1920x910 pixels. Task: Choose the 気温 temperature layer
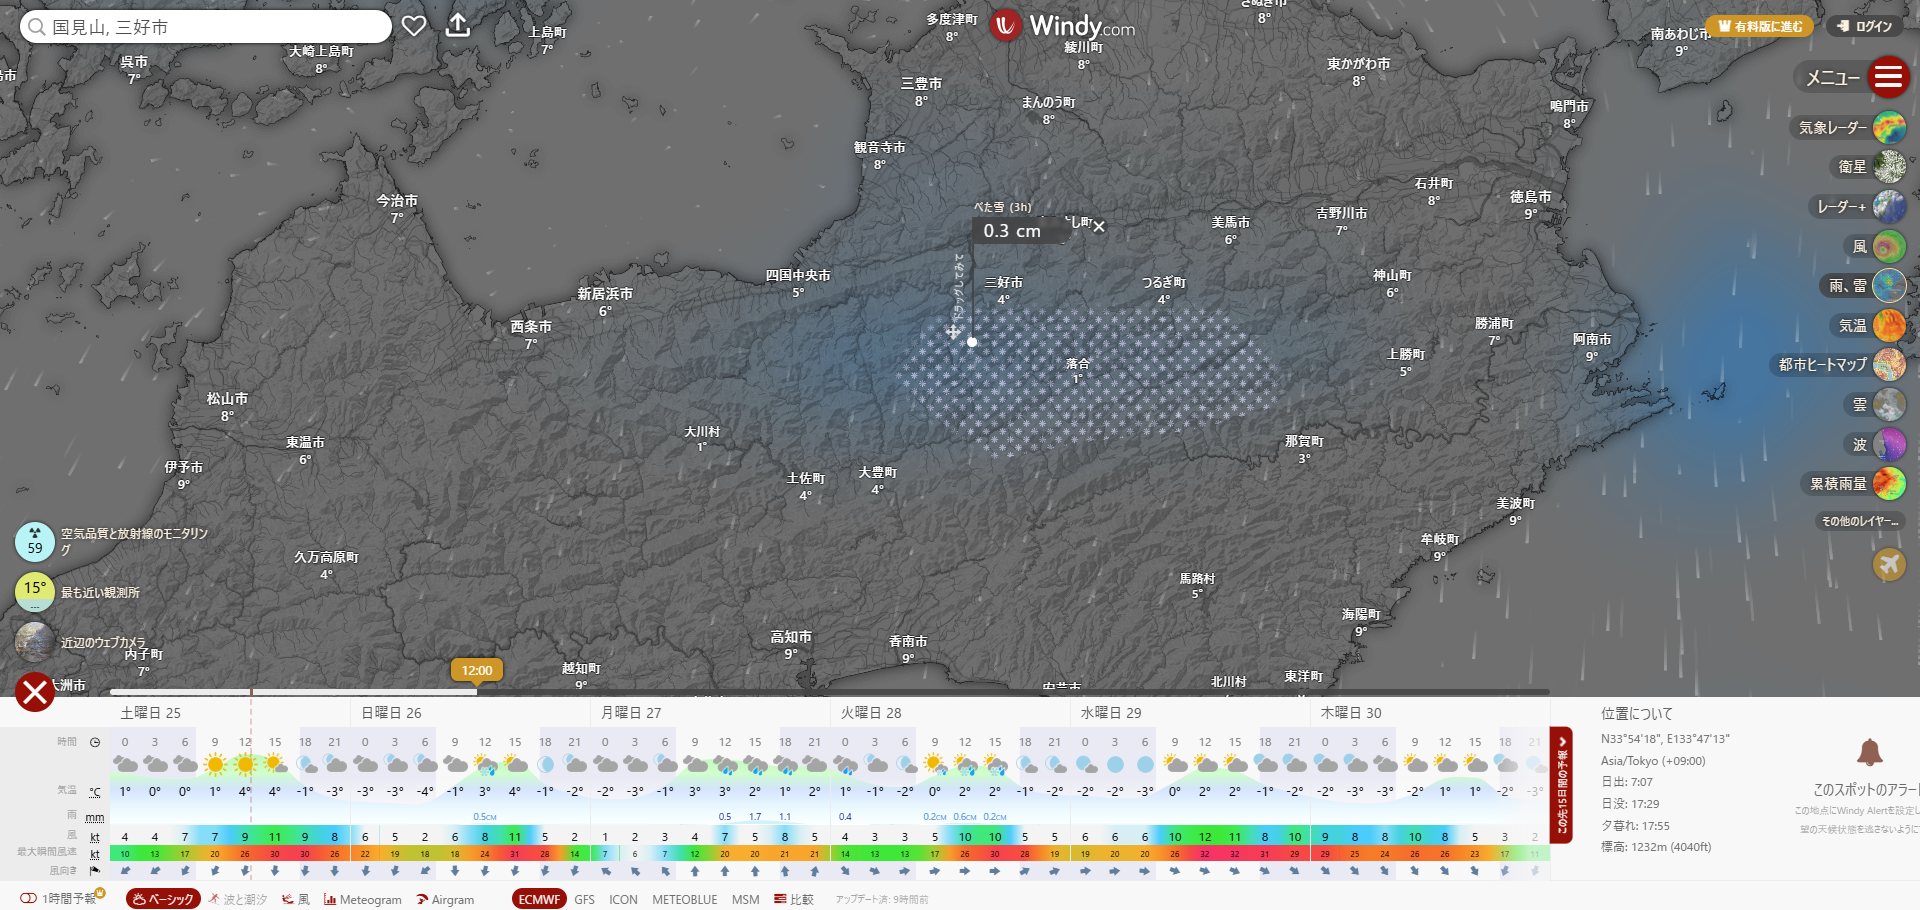(1889, 325)
